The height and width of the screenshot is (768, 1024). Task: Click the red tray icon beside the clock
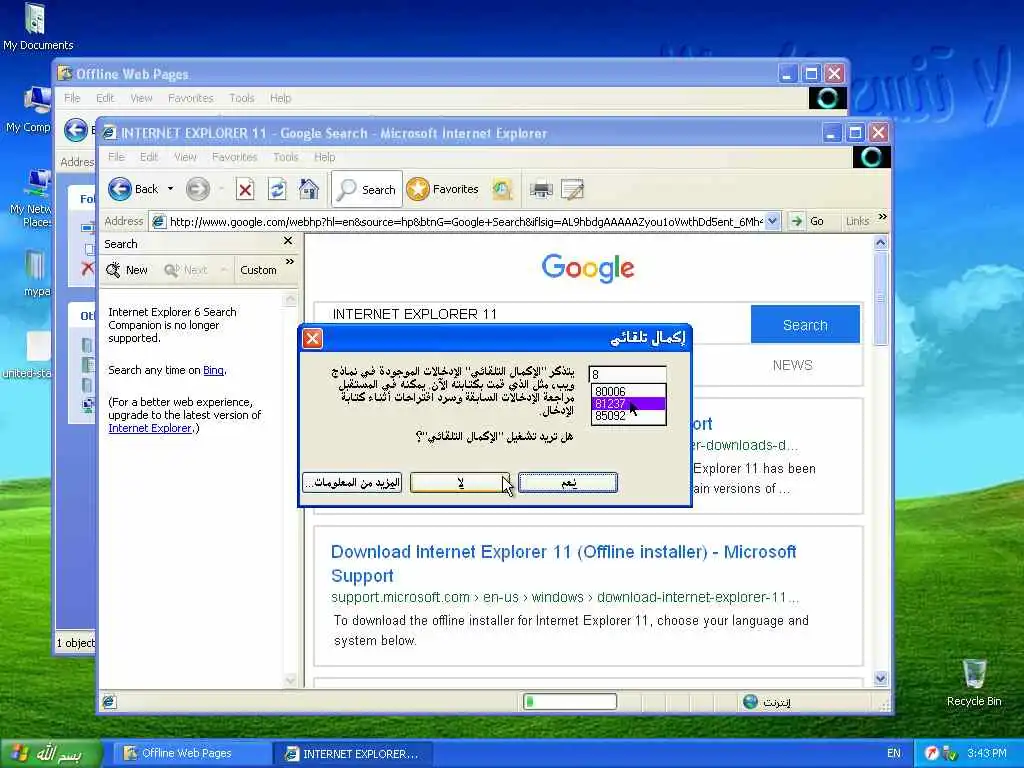[x=932, y=753]
